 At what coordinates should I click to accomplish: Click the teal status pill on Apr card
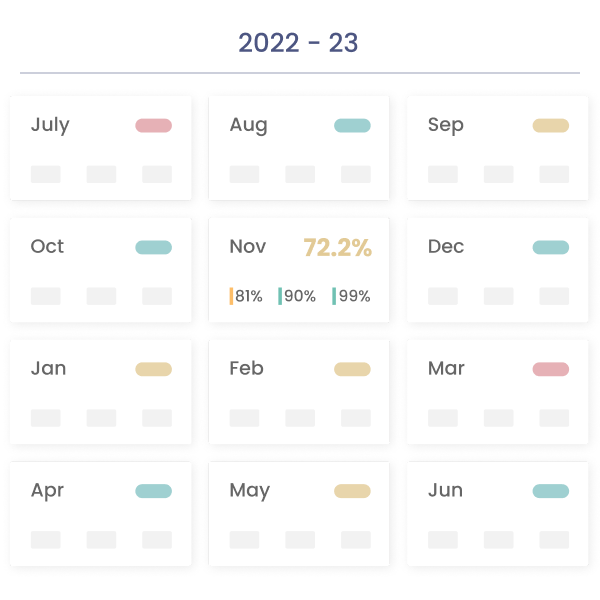(x=153, y=492)
